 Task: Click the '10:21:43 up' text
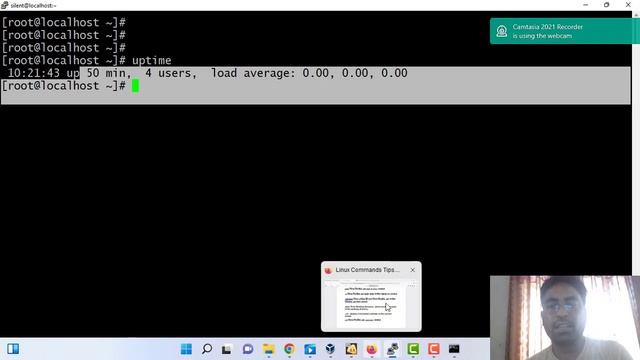coord(43,73)
